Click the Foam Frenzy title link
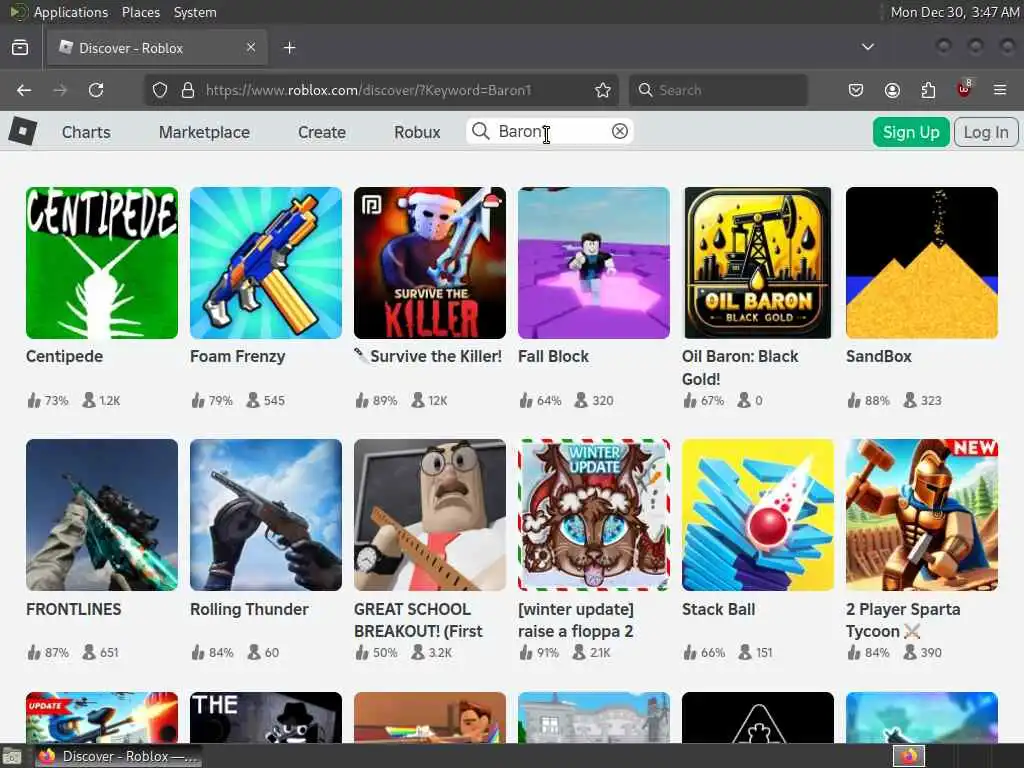 238,357
